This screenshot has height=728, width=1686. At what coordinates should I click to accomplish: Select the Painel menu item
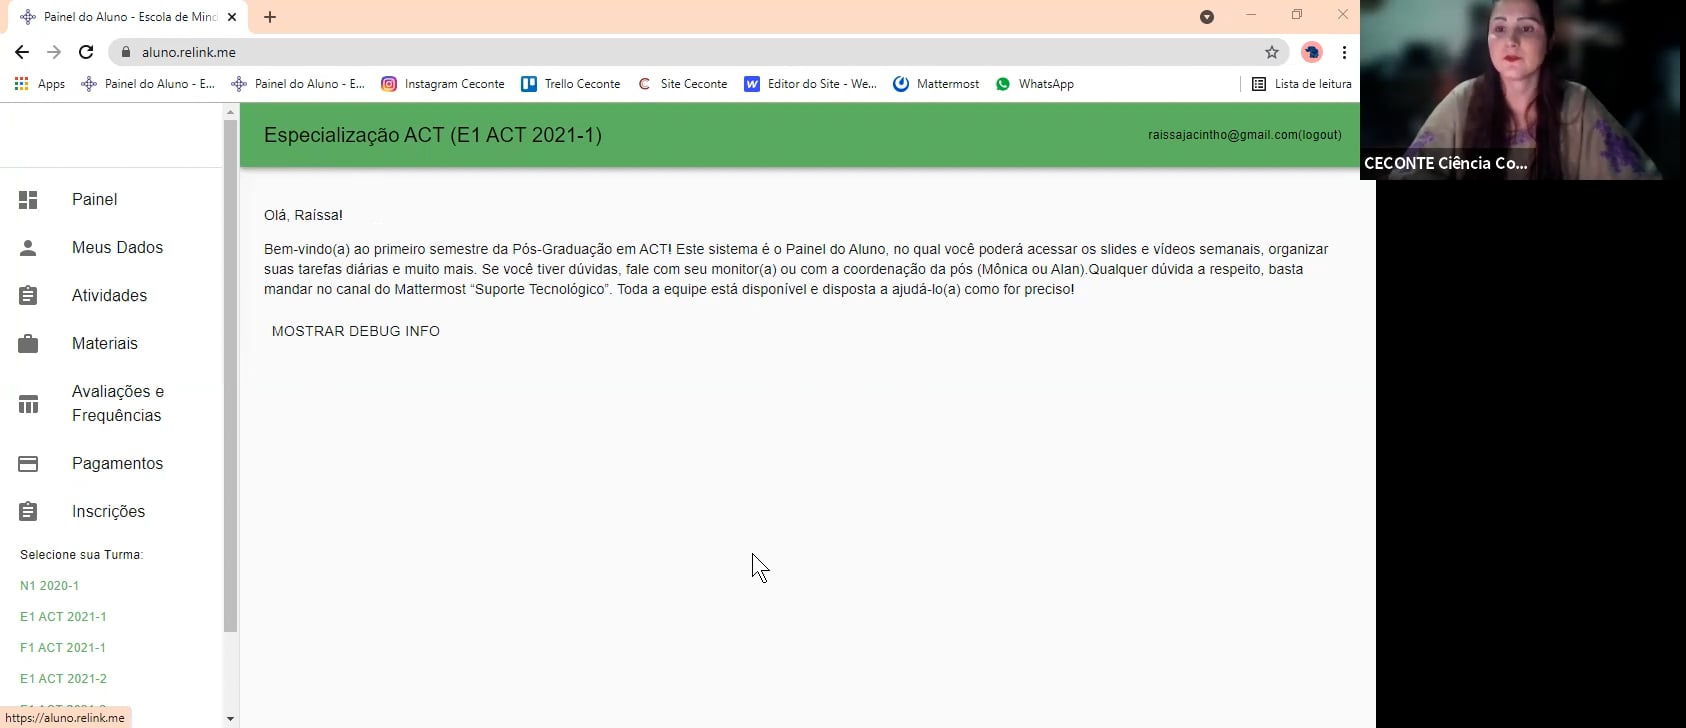111,200
